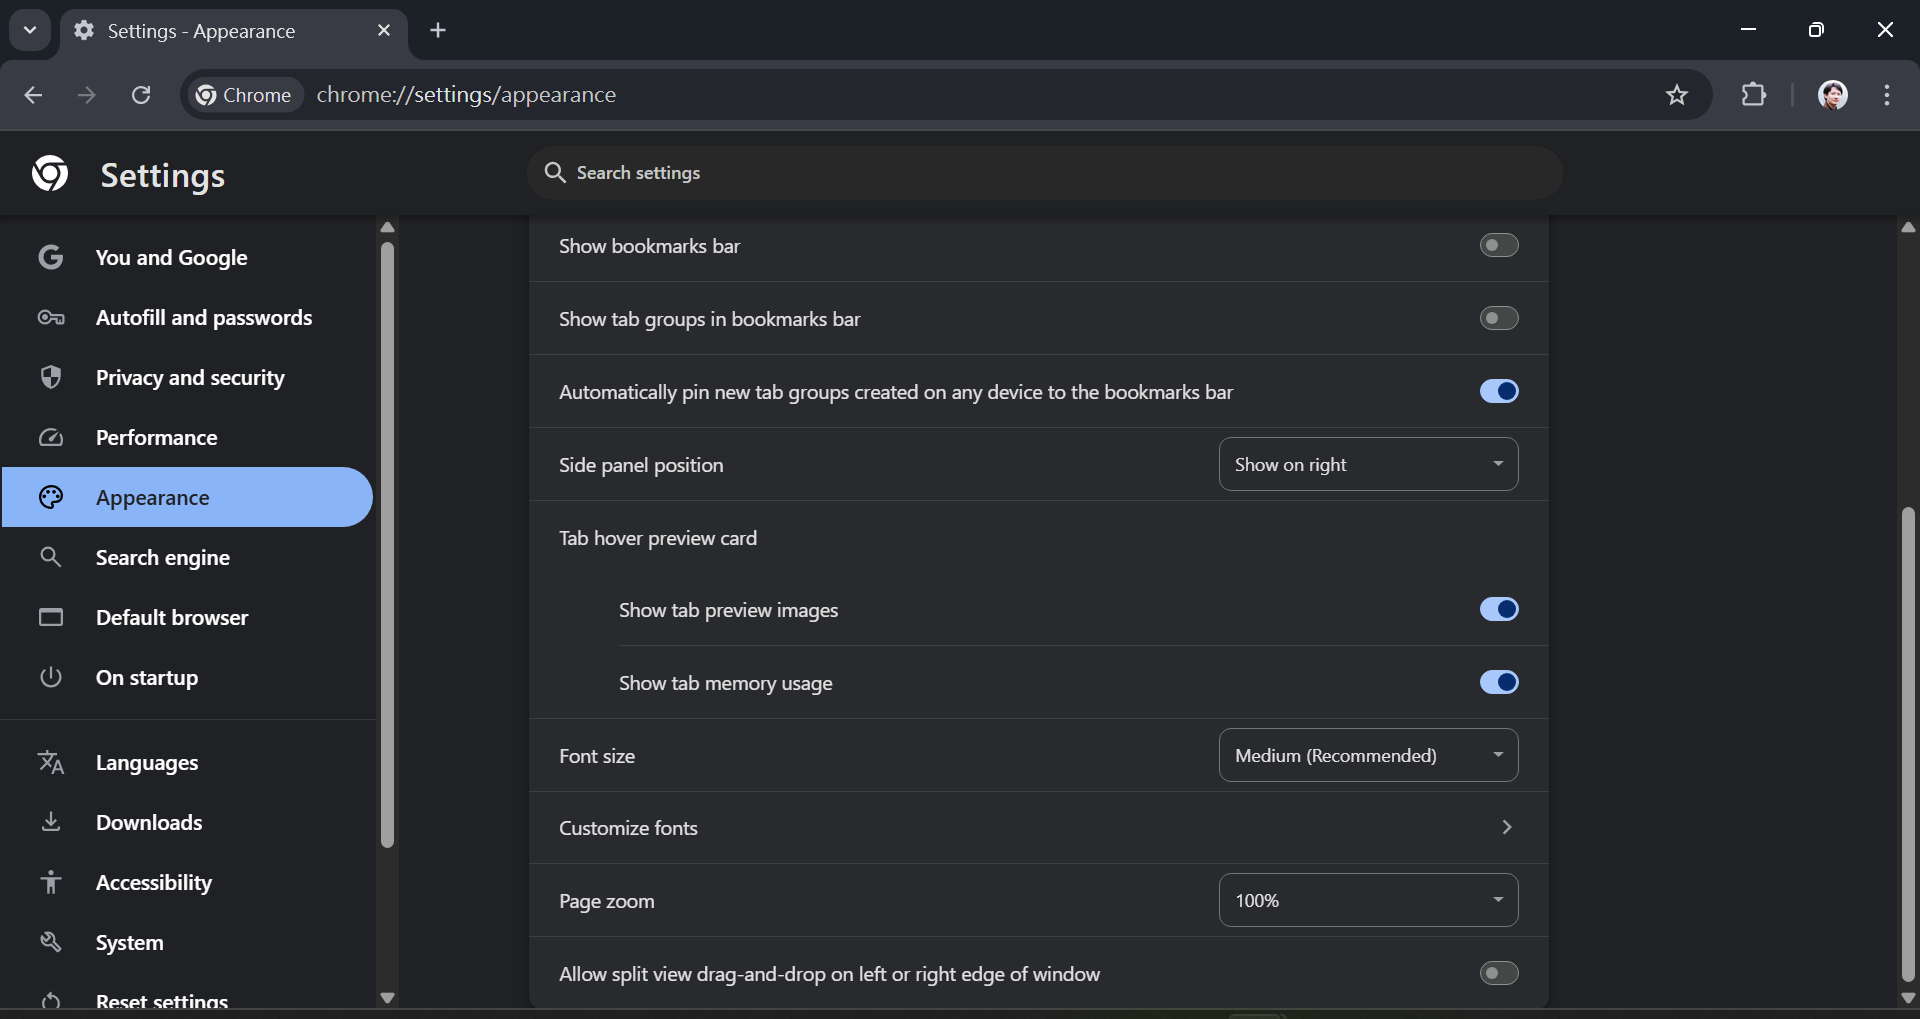Go to Privacy and security settings

(189, 378)
